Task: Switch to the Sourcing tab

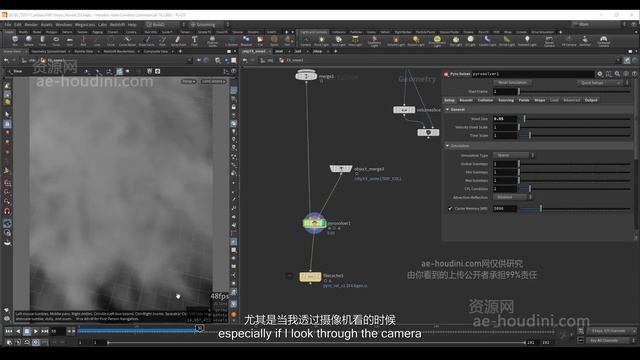Action: [506, 100]
